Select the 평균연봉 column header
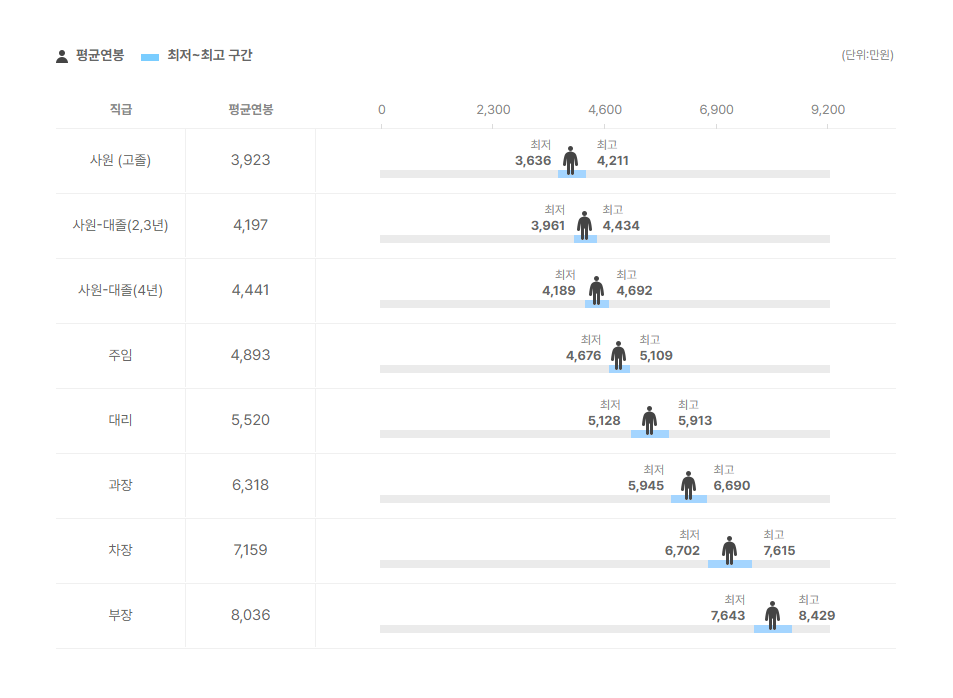Viewport: 953px width, 698px height. coord(250,109)
